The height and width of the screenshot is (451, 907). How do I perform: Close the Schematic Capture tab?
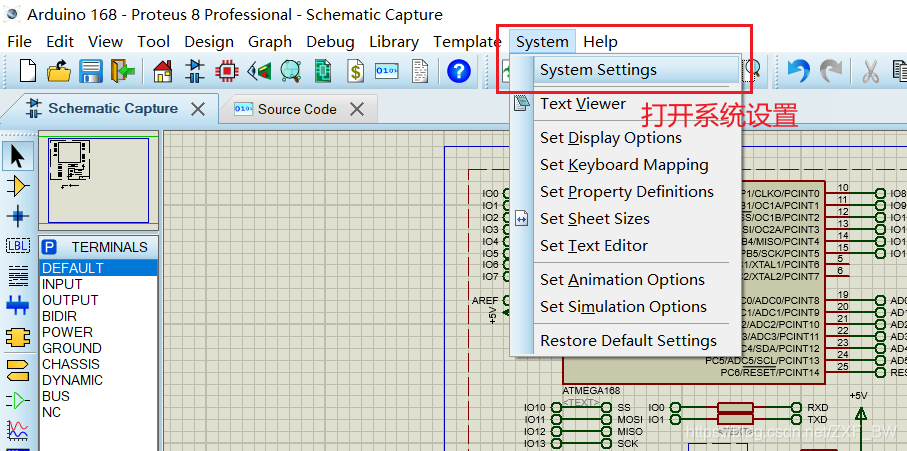click(198, 109)
